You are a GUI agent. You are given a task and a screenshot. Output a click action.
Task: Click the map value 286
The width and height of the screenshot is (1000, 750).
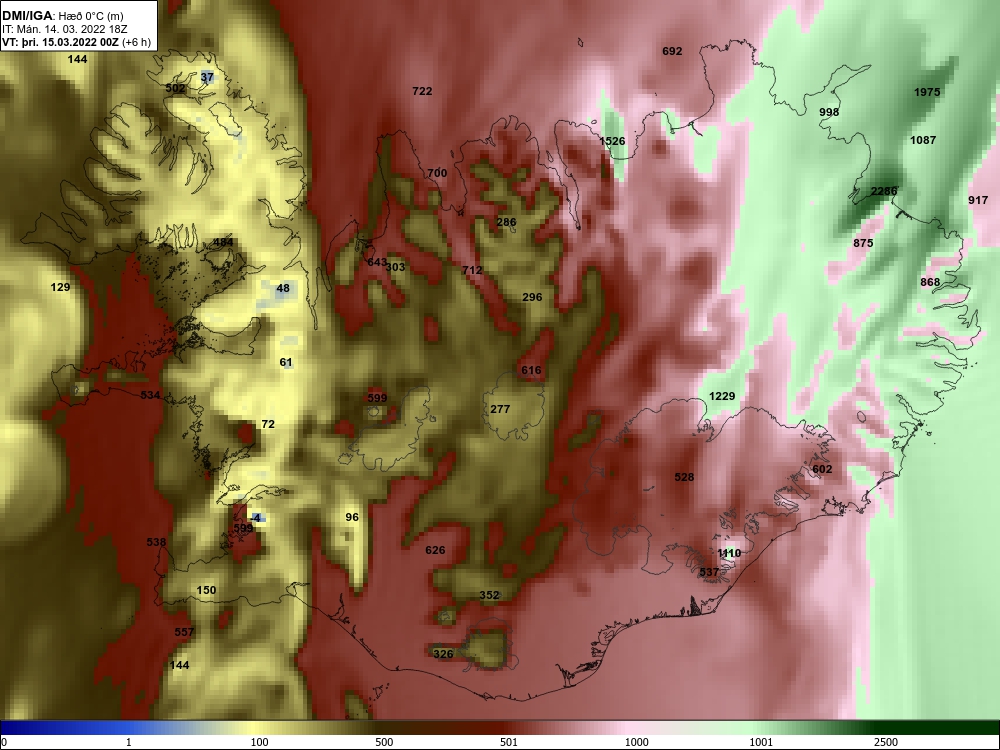click(506, 223)
